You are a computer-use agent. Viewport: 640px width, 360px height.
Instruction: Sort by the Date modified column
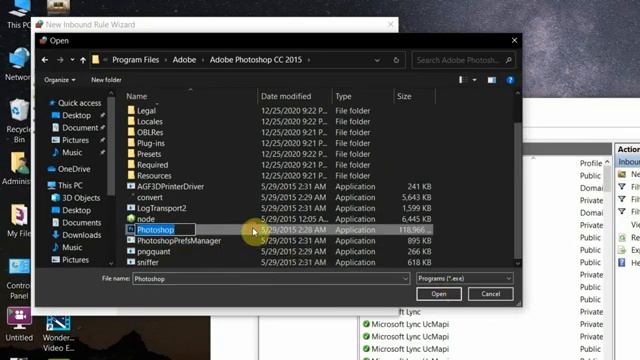(x=286, y=96)
